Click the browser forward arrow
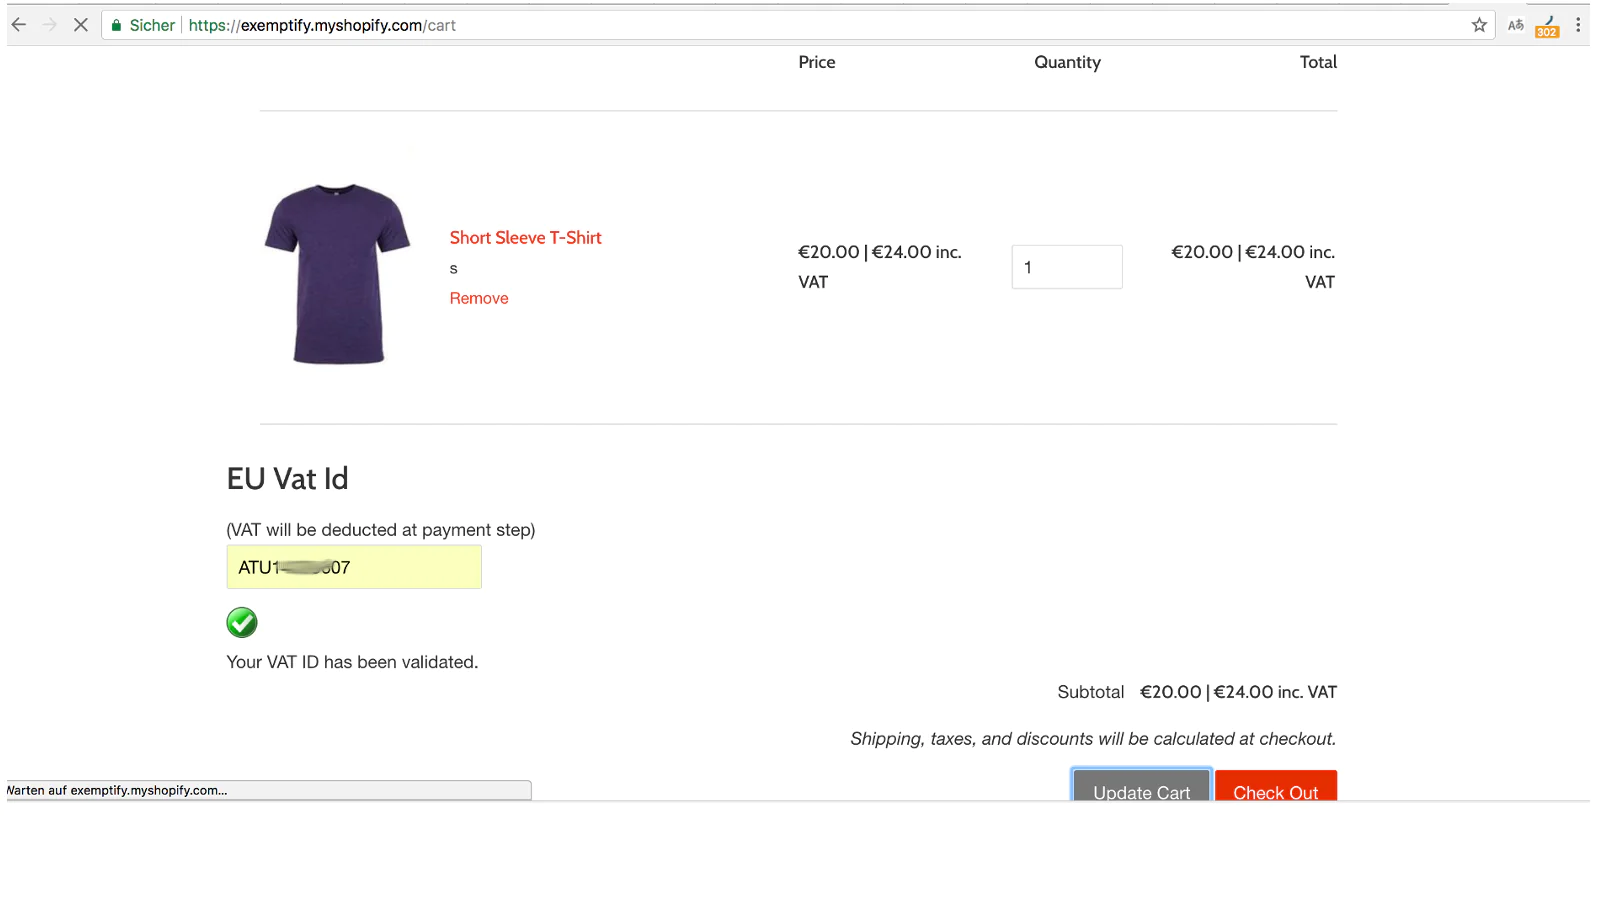This screenshot has width=1600, height=900. [x=50, y=25]
